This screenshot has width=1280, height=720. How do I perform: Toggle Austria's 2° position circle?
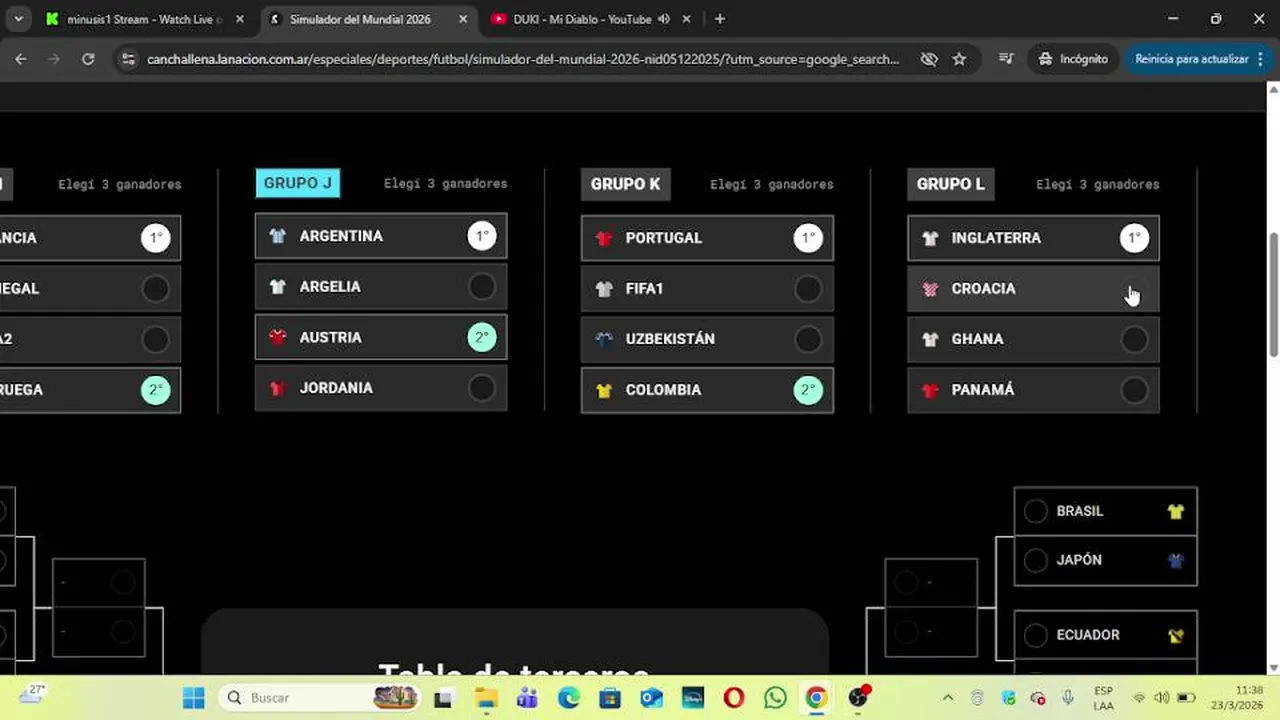pyautogui.click(x=482, y=337)
